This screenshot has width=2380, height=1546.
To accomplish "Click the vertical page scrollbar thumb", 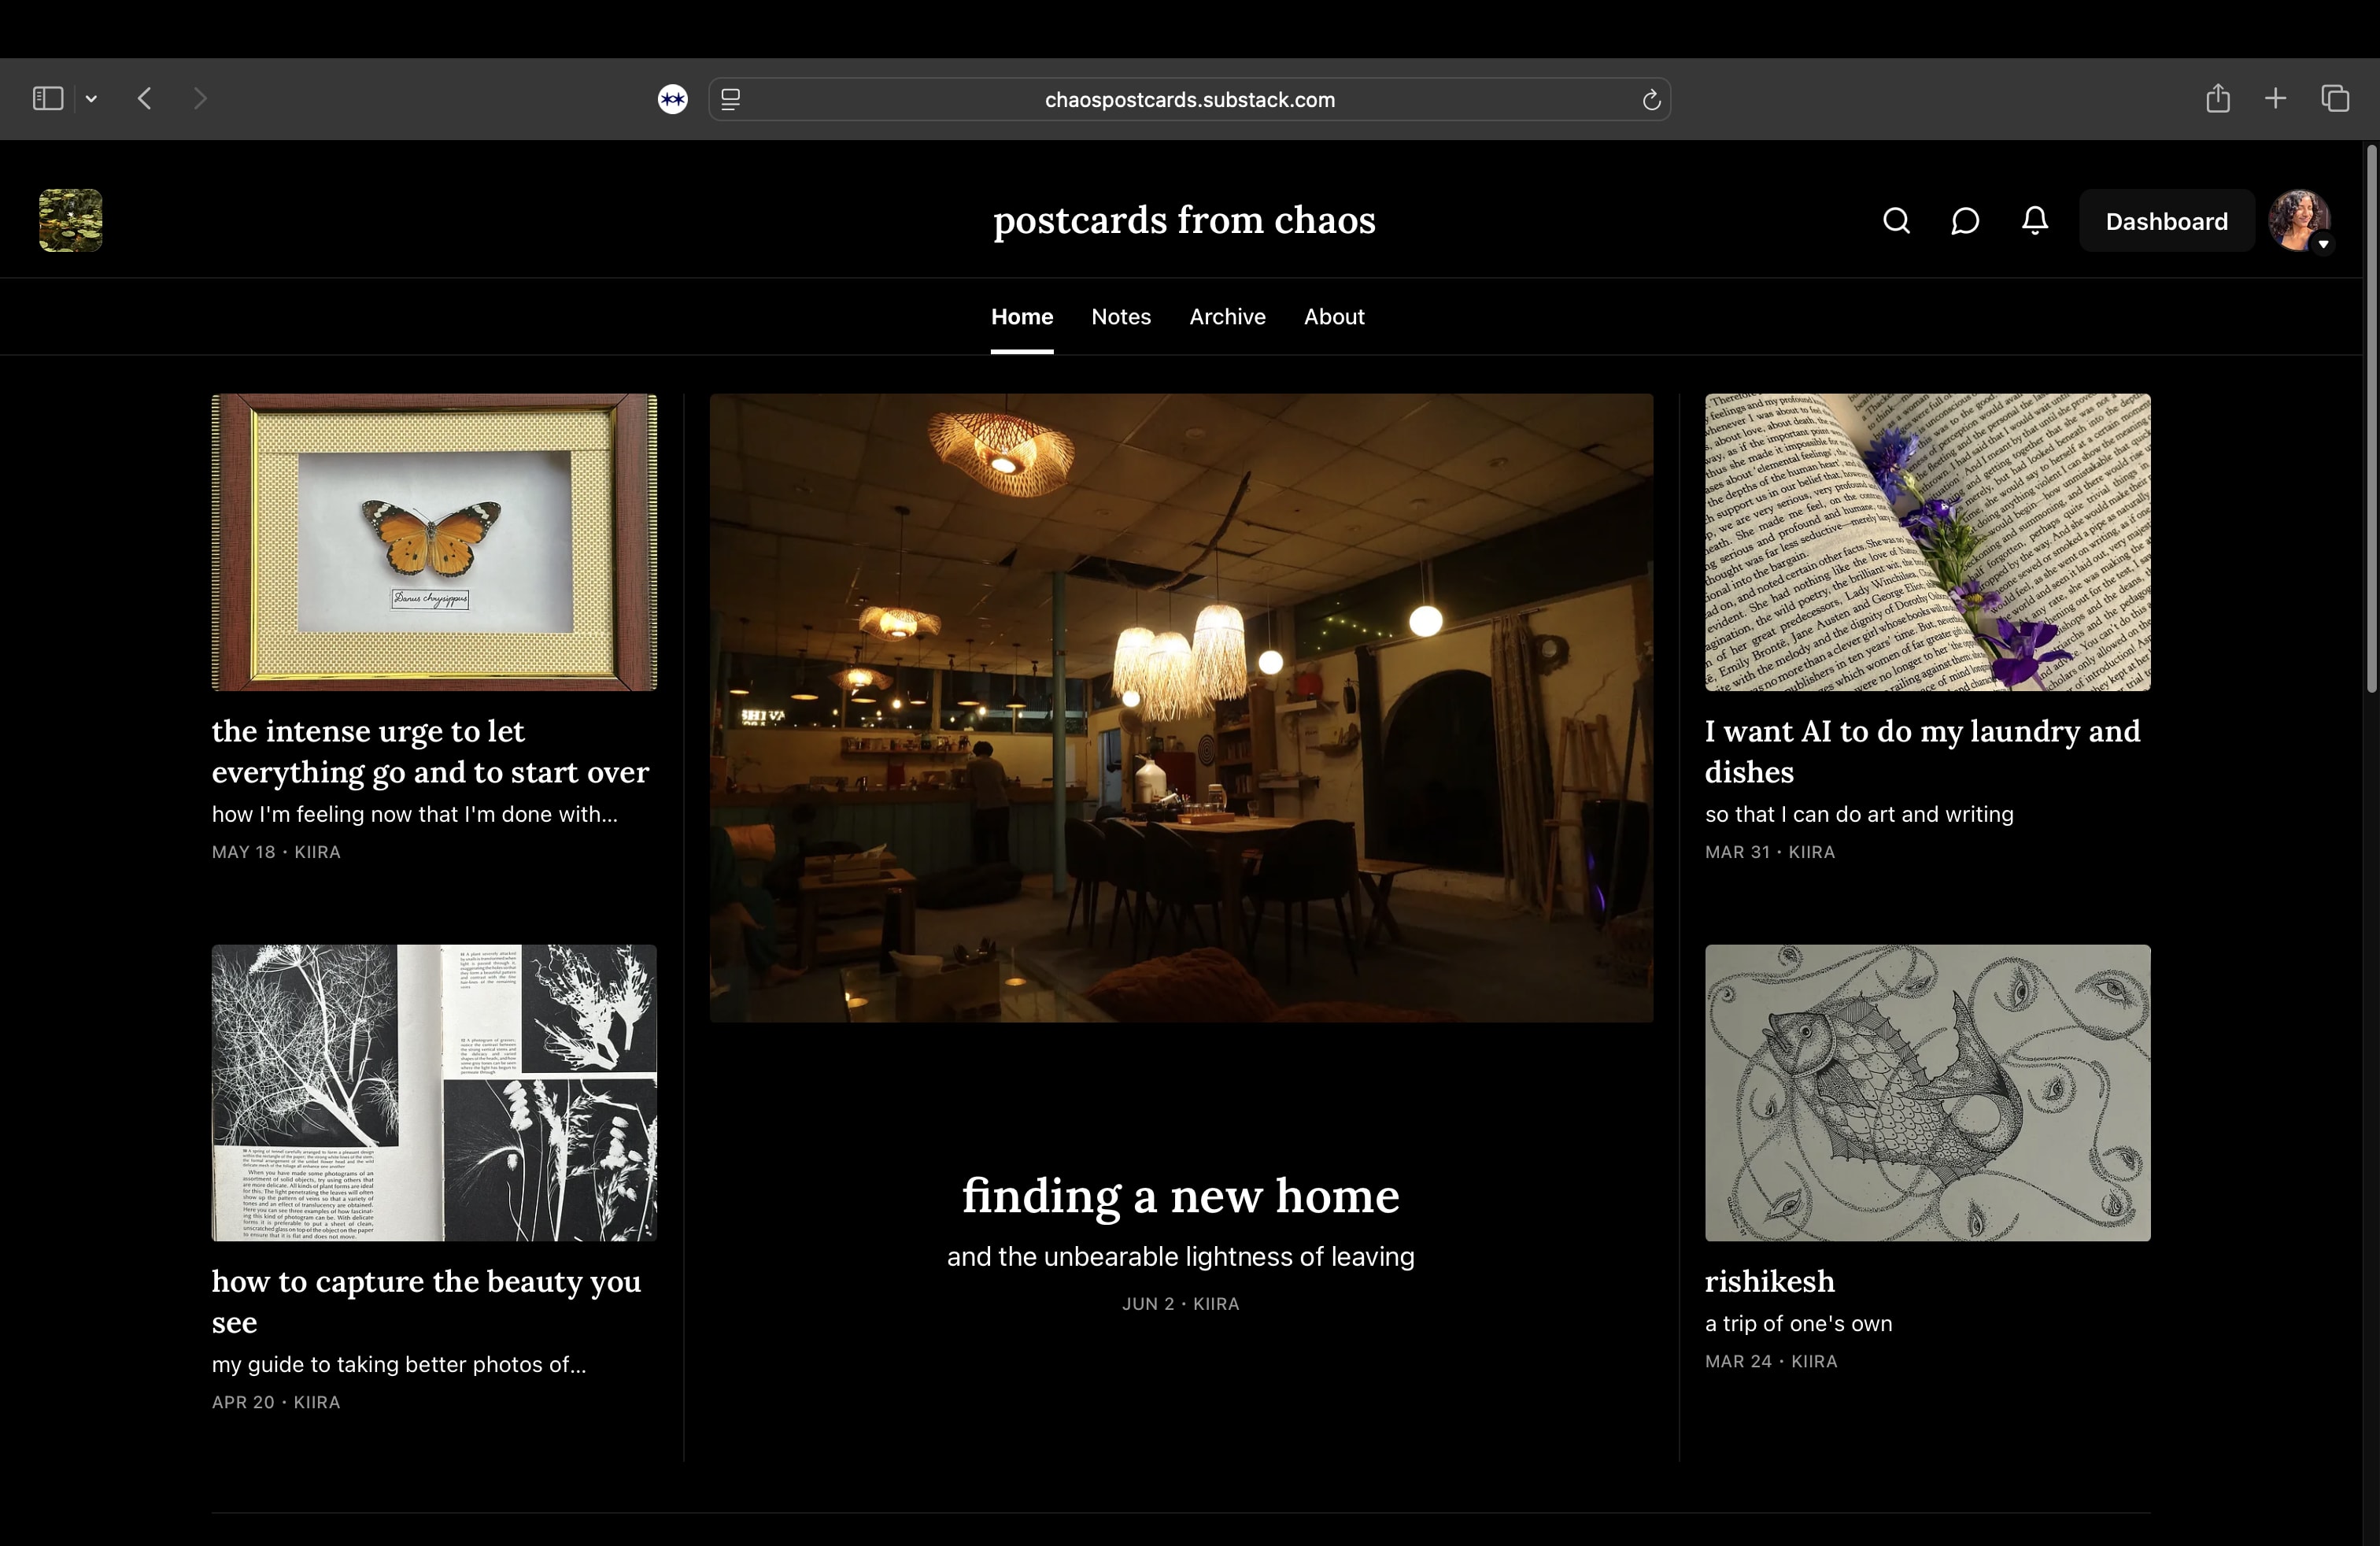I will [x=2371, y=420].
